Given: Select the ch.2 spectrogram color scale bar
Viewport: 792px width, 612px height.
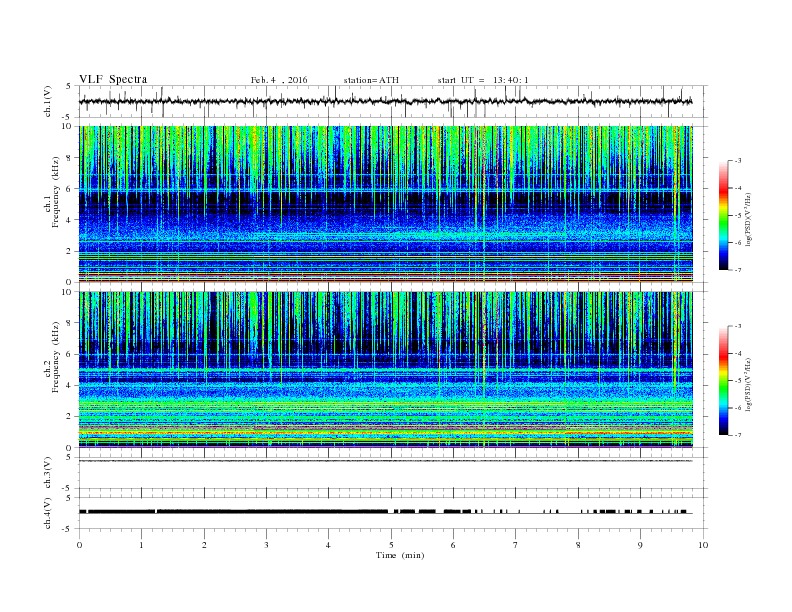Looking at the screenshot, I should pyautogui.click(x=723, y=380).
